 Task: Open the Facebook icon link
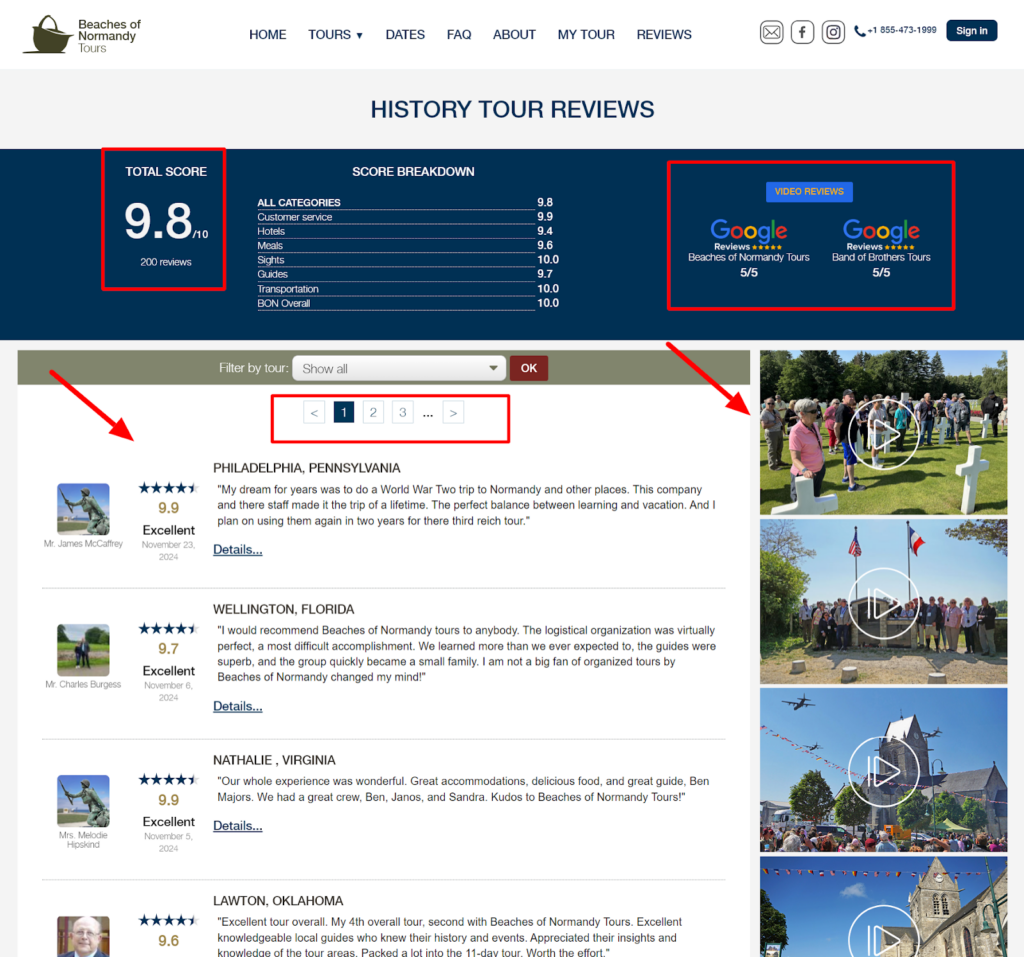[x=802, y=32]
